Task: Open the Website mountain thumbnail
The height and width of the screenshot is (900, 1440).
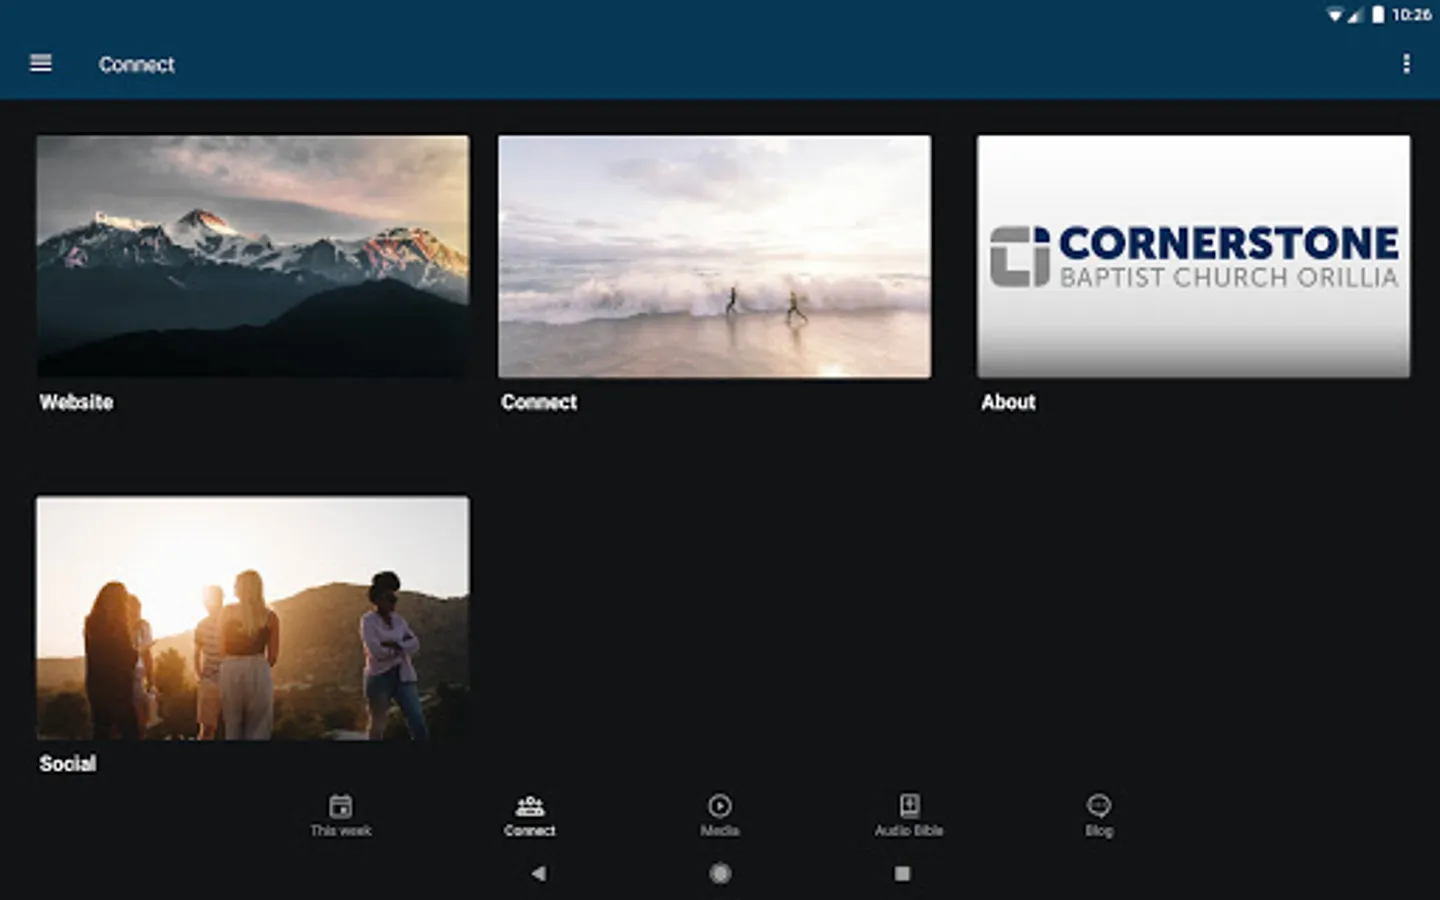Action: pos(253,257)
